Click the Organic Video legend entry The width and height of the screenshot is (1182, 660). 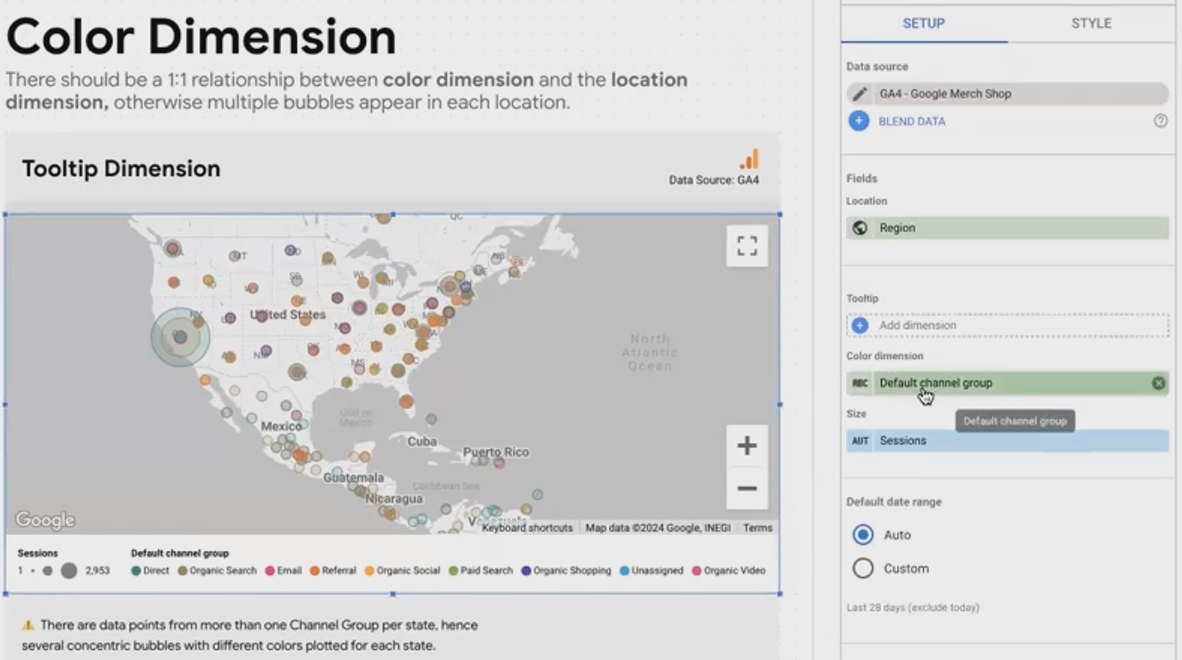(x=728, y=571)
